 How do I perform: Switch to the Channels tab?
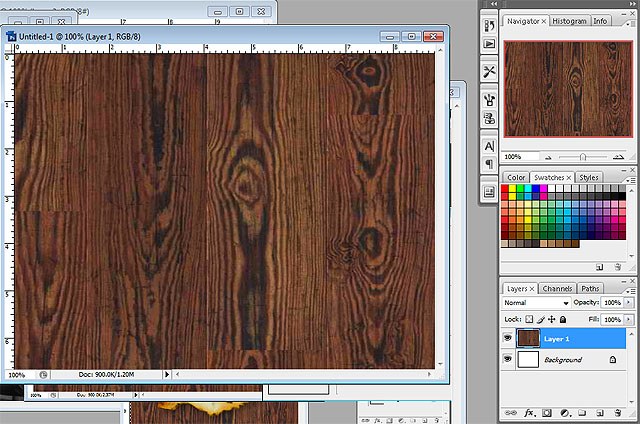point(557,288)
